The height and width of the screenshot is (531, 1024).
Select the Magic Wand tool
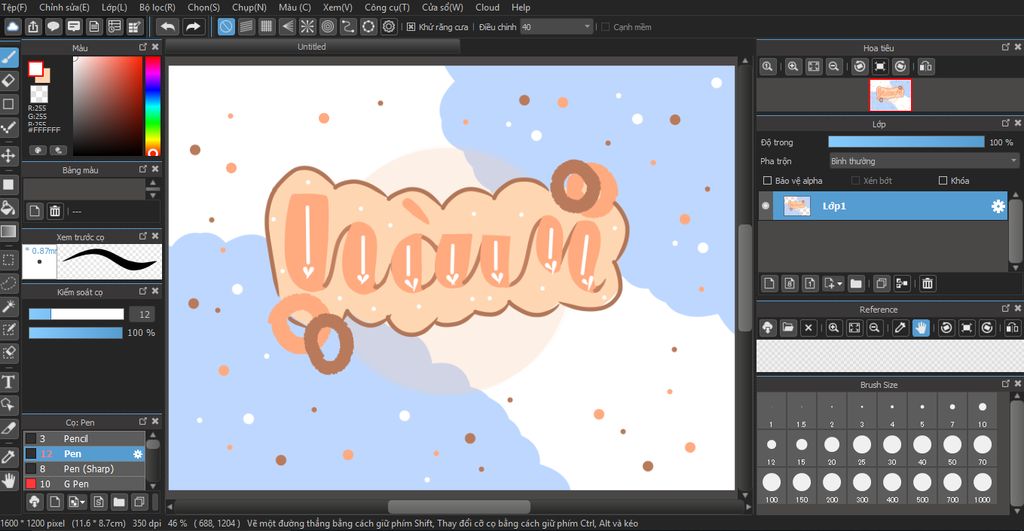tap(8, 306)
